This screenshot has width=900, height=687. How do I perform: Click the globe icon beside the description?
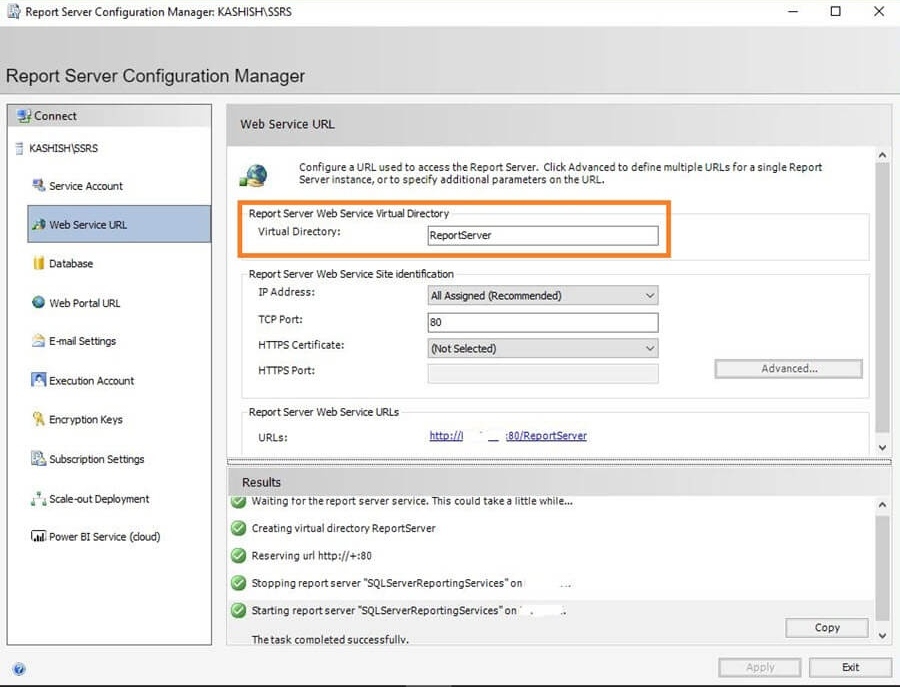coord(254,175)
